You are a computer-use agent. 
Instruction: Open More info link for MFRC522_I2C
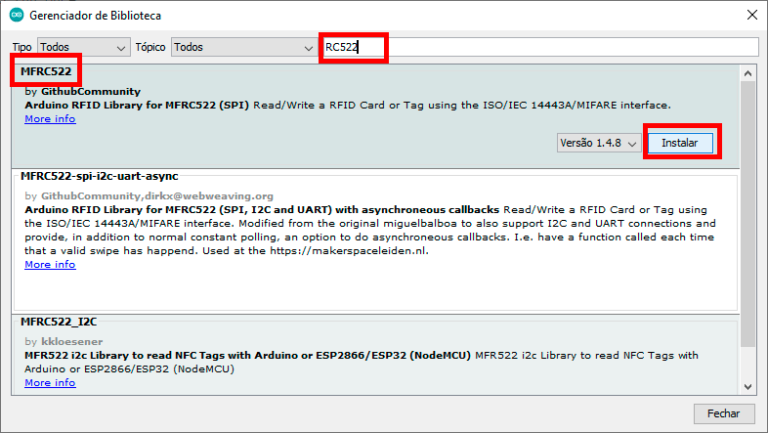pos(50,382)
